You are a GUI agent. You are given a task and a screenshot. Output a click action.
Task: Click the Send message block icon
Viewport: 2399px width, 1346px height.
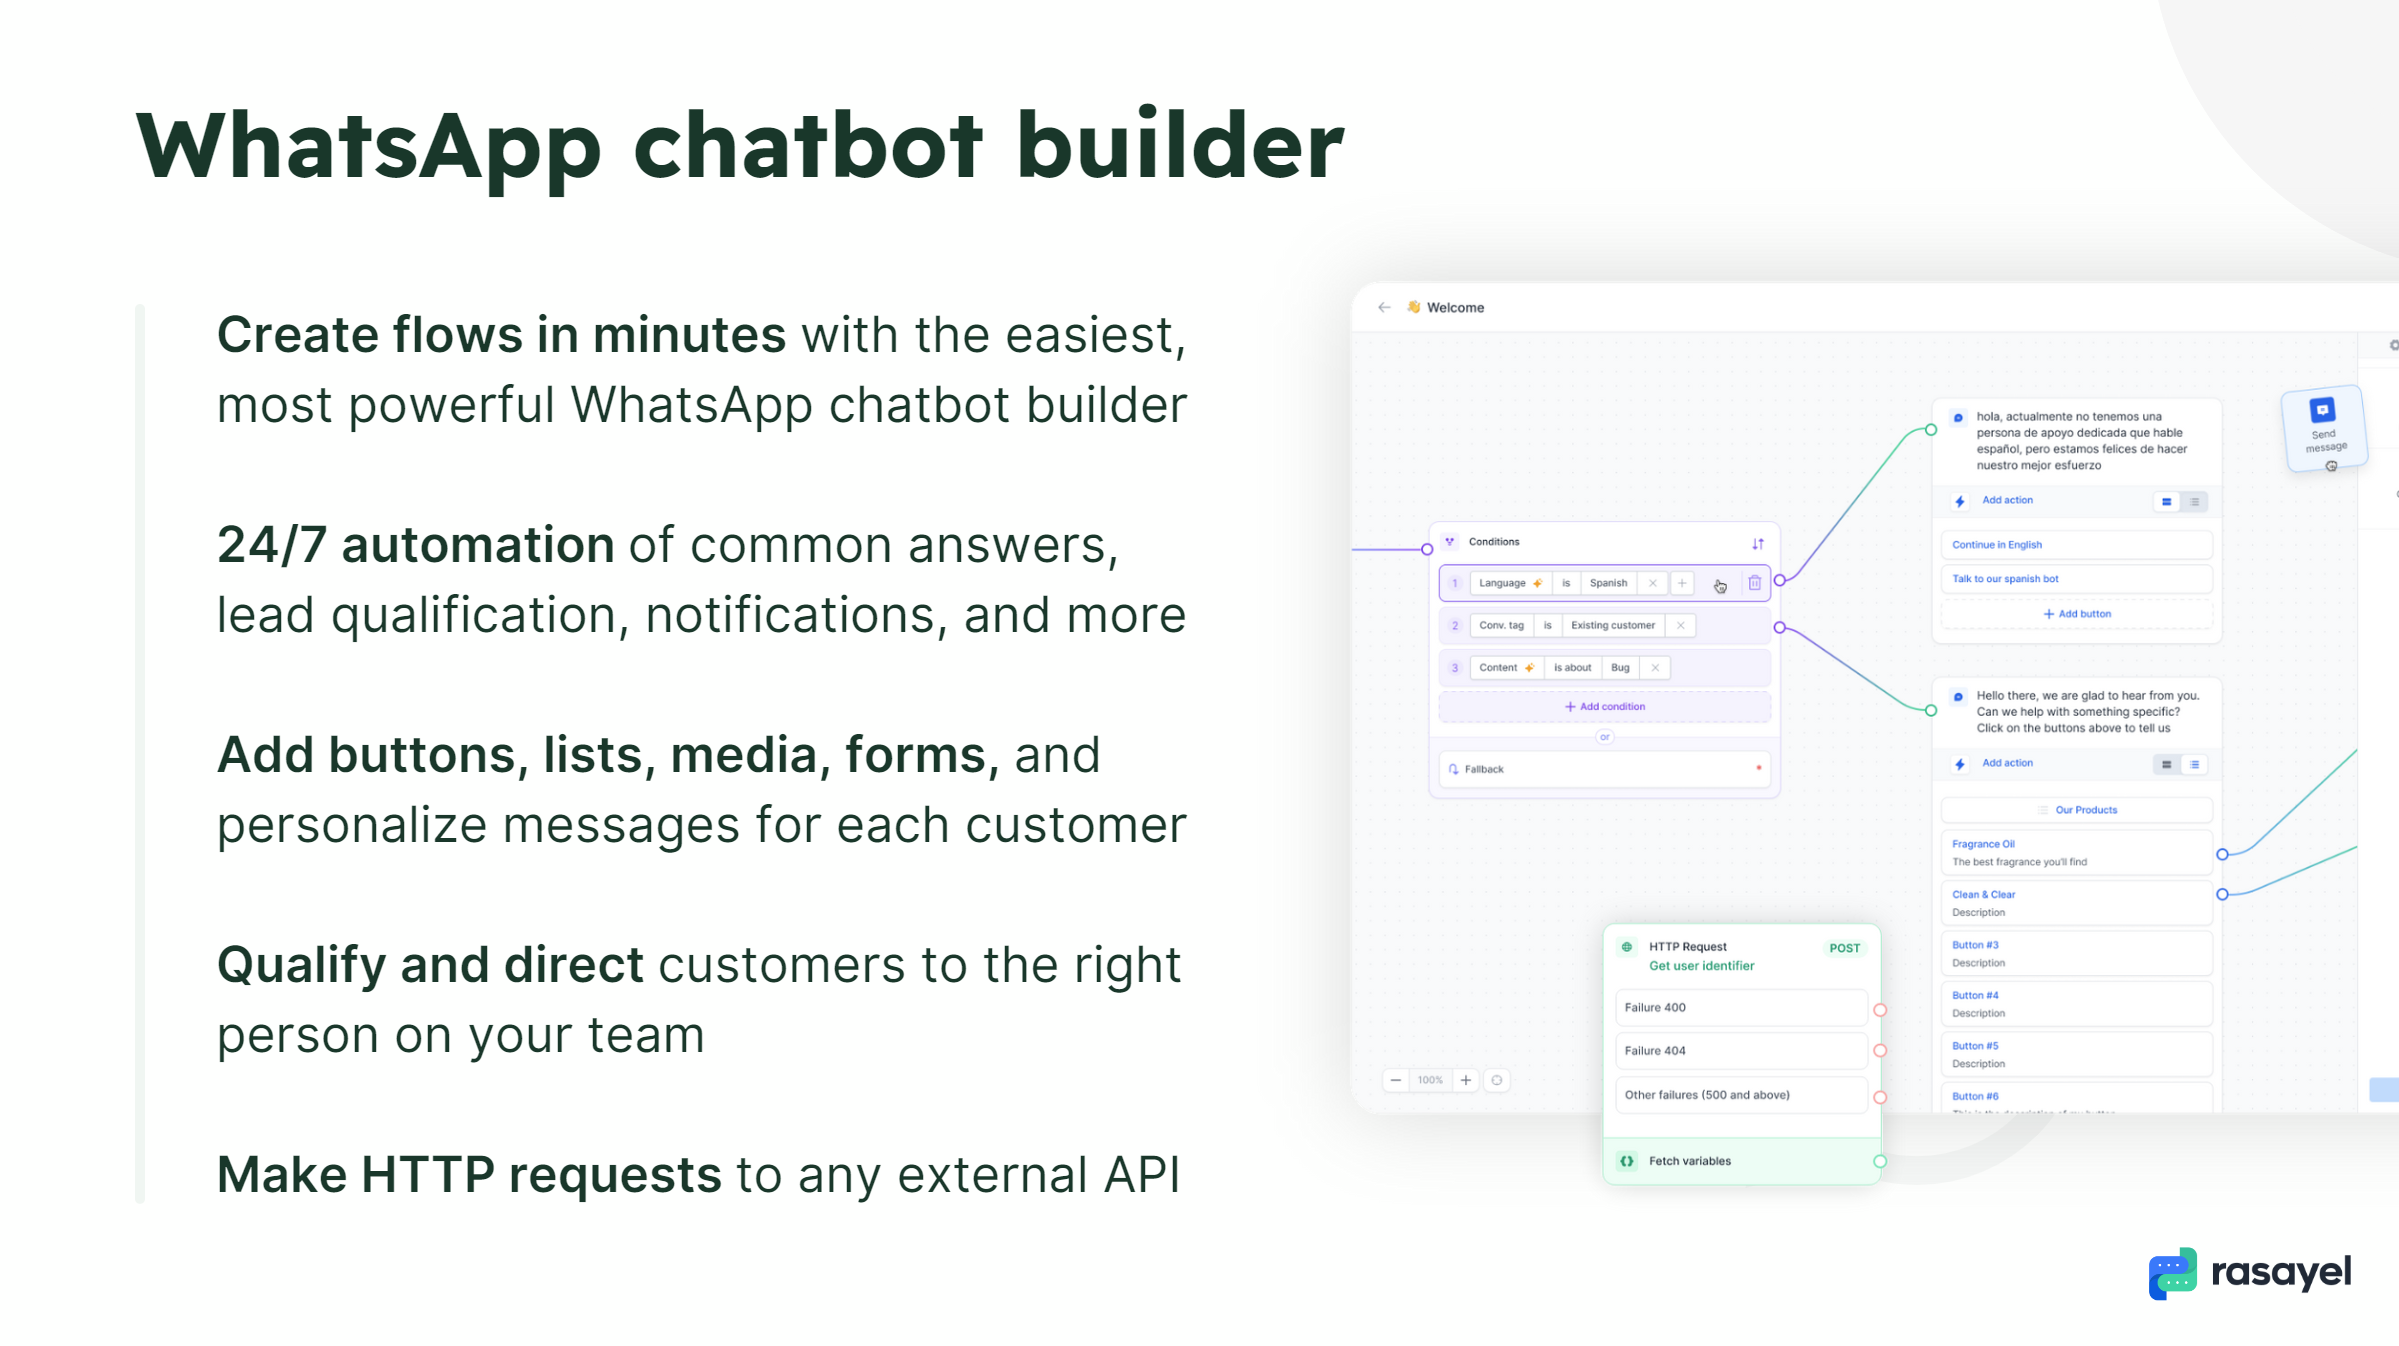2322,411
